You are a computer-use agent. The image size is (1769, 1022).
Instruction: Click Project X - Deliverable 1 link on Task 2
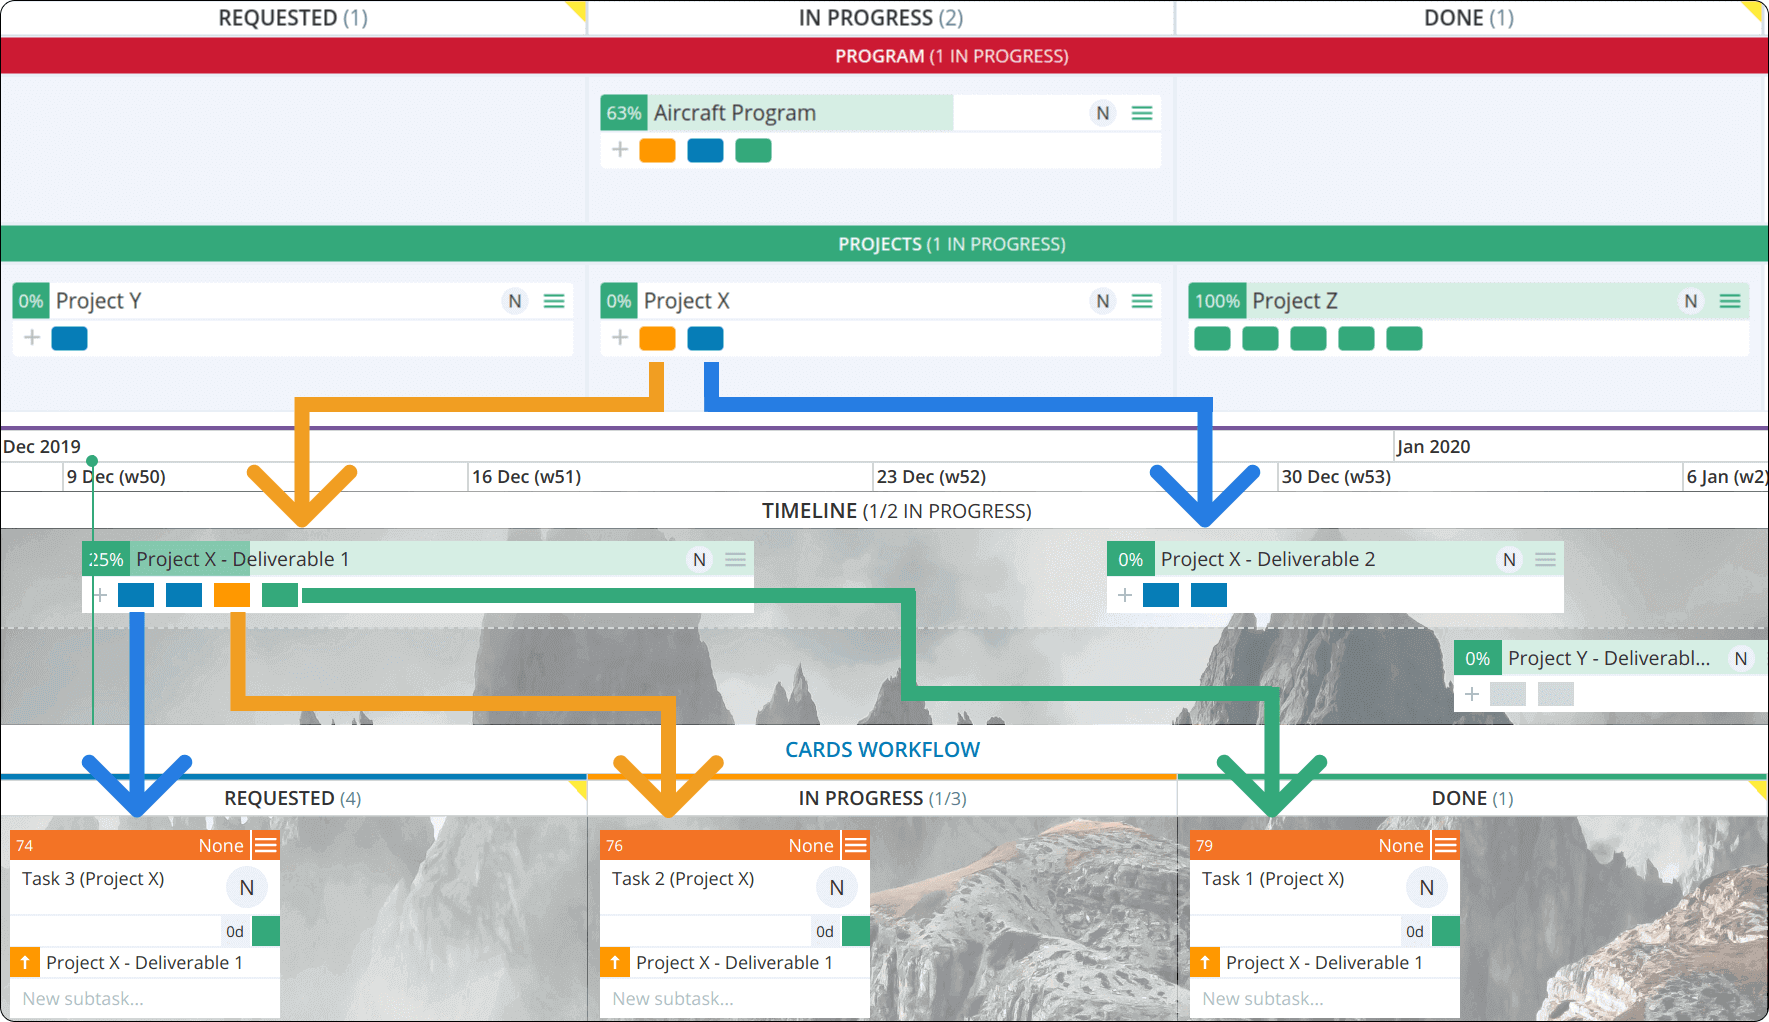coord(735,962)
